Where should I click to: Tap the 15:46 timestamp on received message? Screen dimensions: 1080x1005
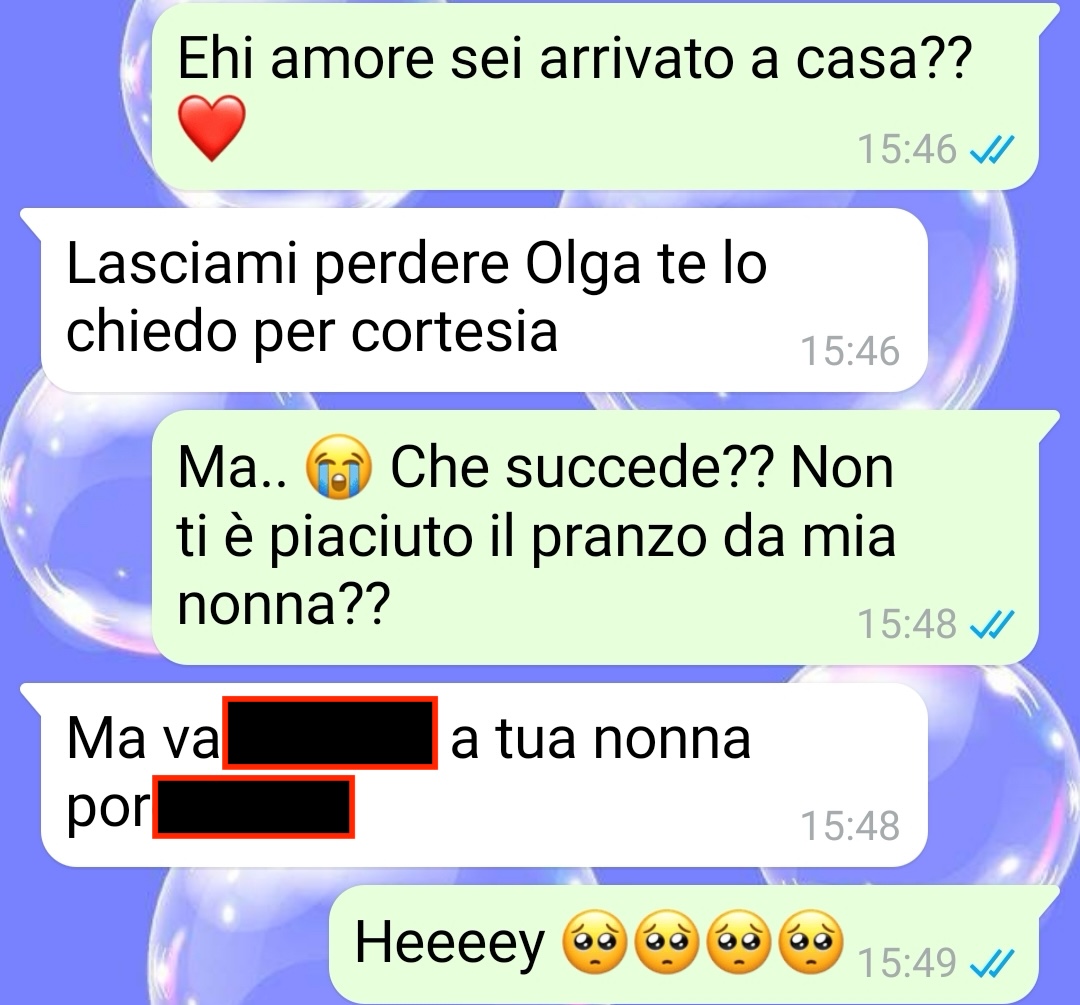click(x=850, y=351)
